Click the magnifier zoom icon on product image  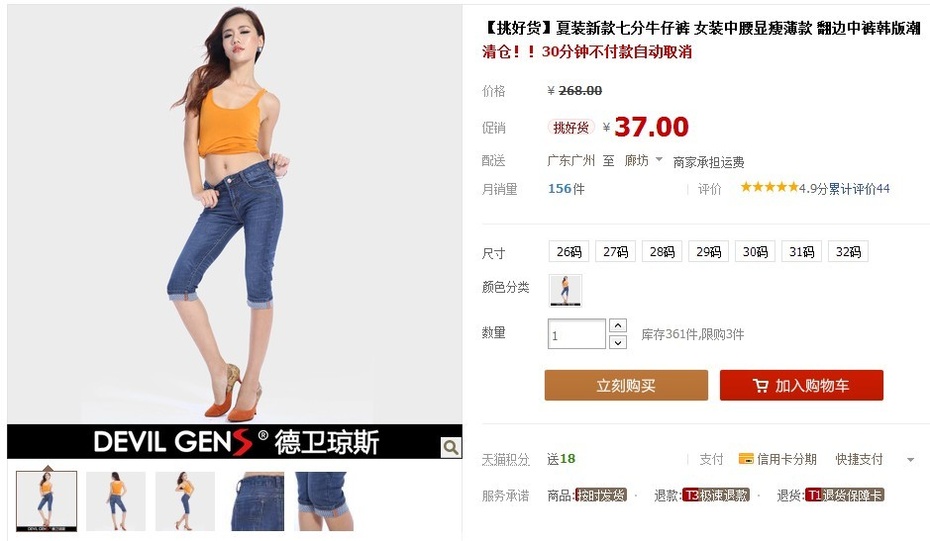451,447
